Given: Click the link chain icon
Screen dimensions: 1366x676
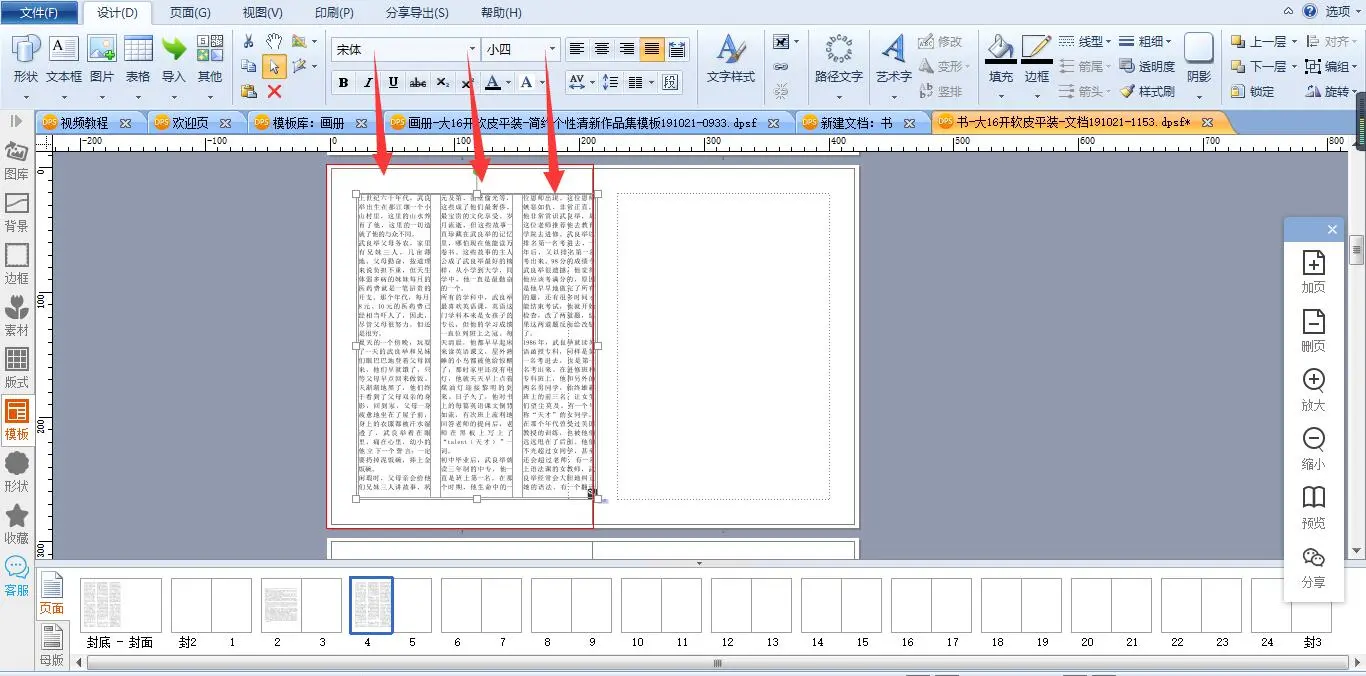Looking at the screenshot, I should pos(781,67).
